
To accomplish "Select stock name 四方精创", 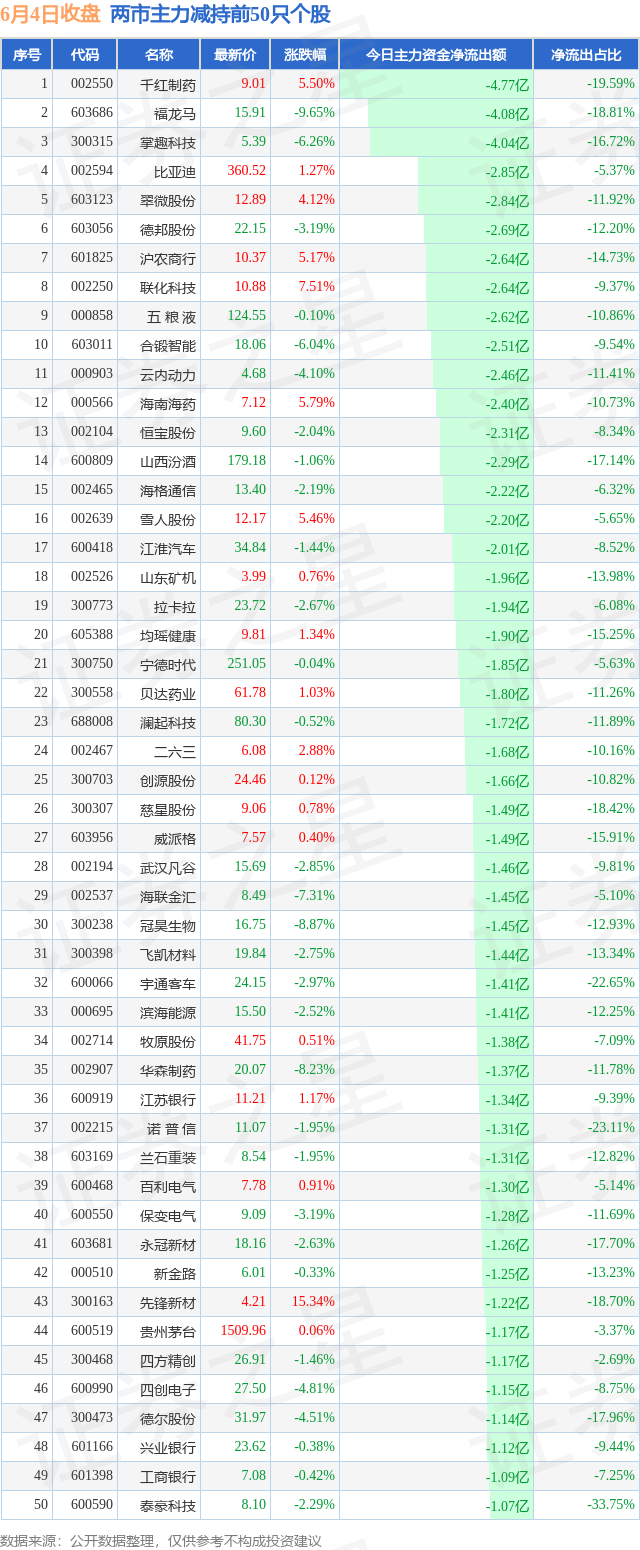I will click(168, 1360).
